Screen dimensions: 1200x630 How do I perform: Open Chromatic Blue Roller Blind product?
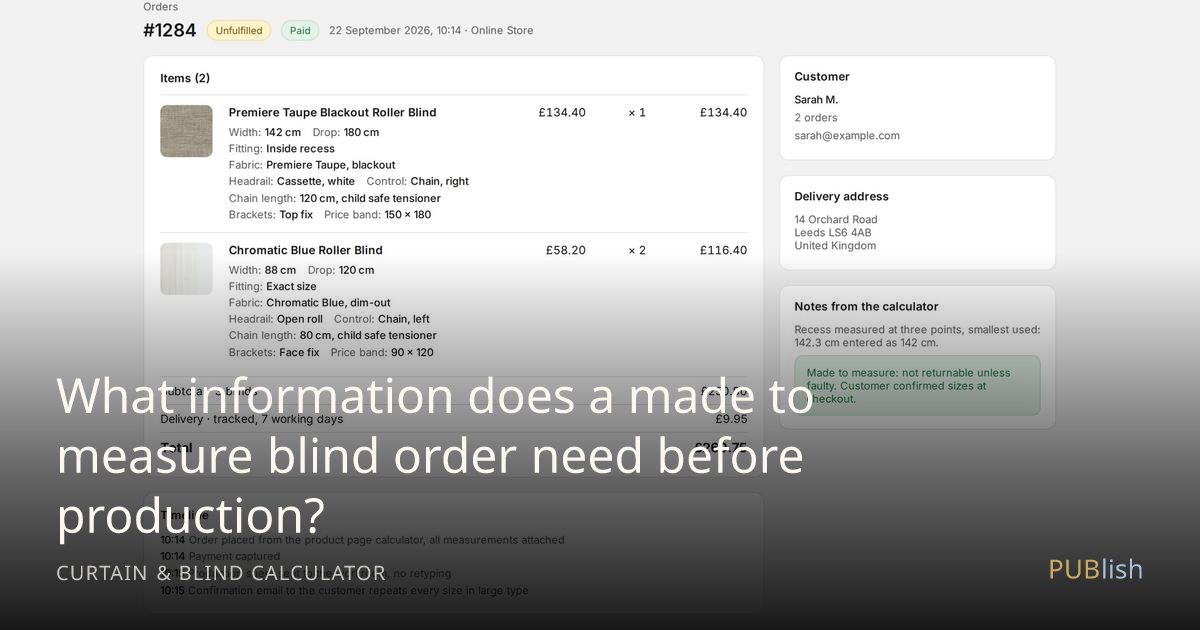click(x=306, y=250)
